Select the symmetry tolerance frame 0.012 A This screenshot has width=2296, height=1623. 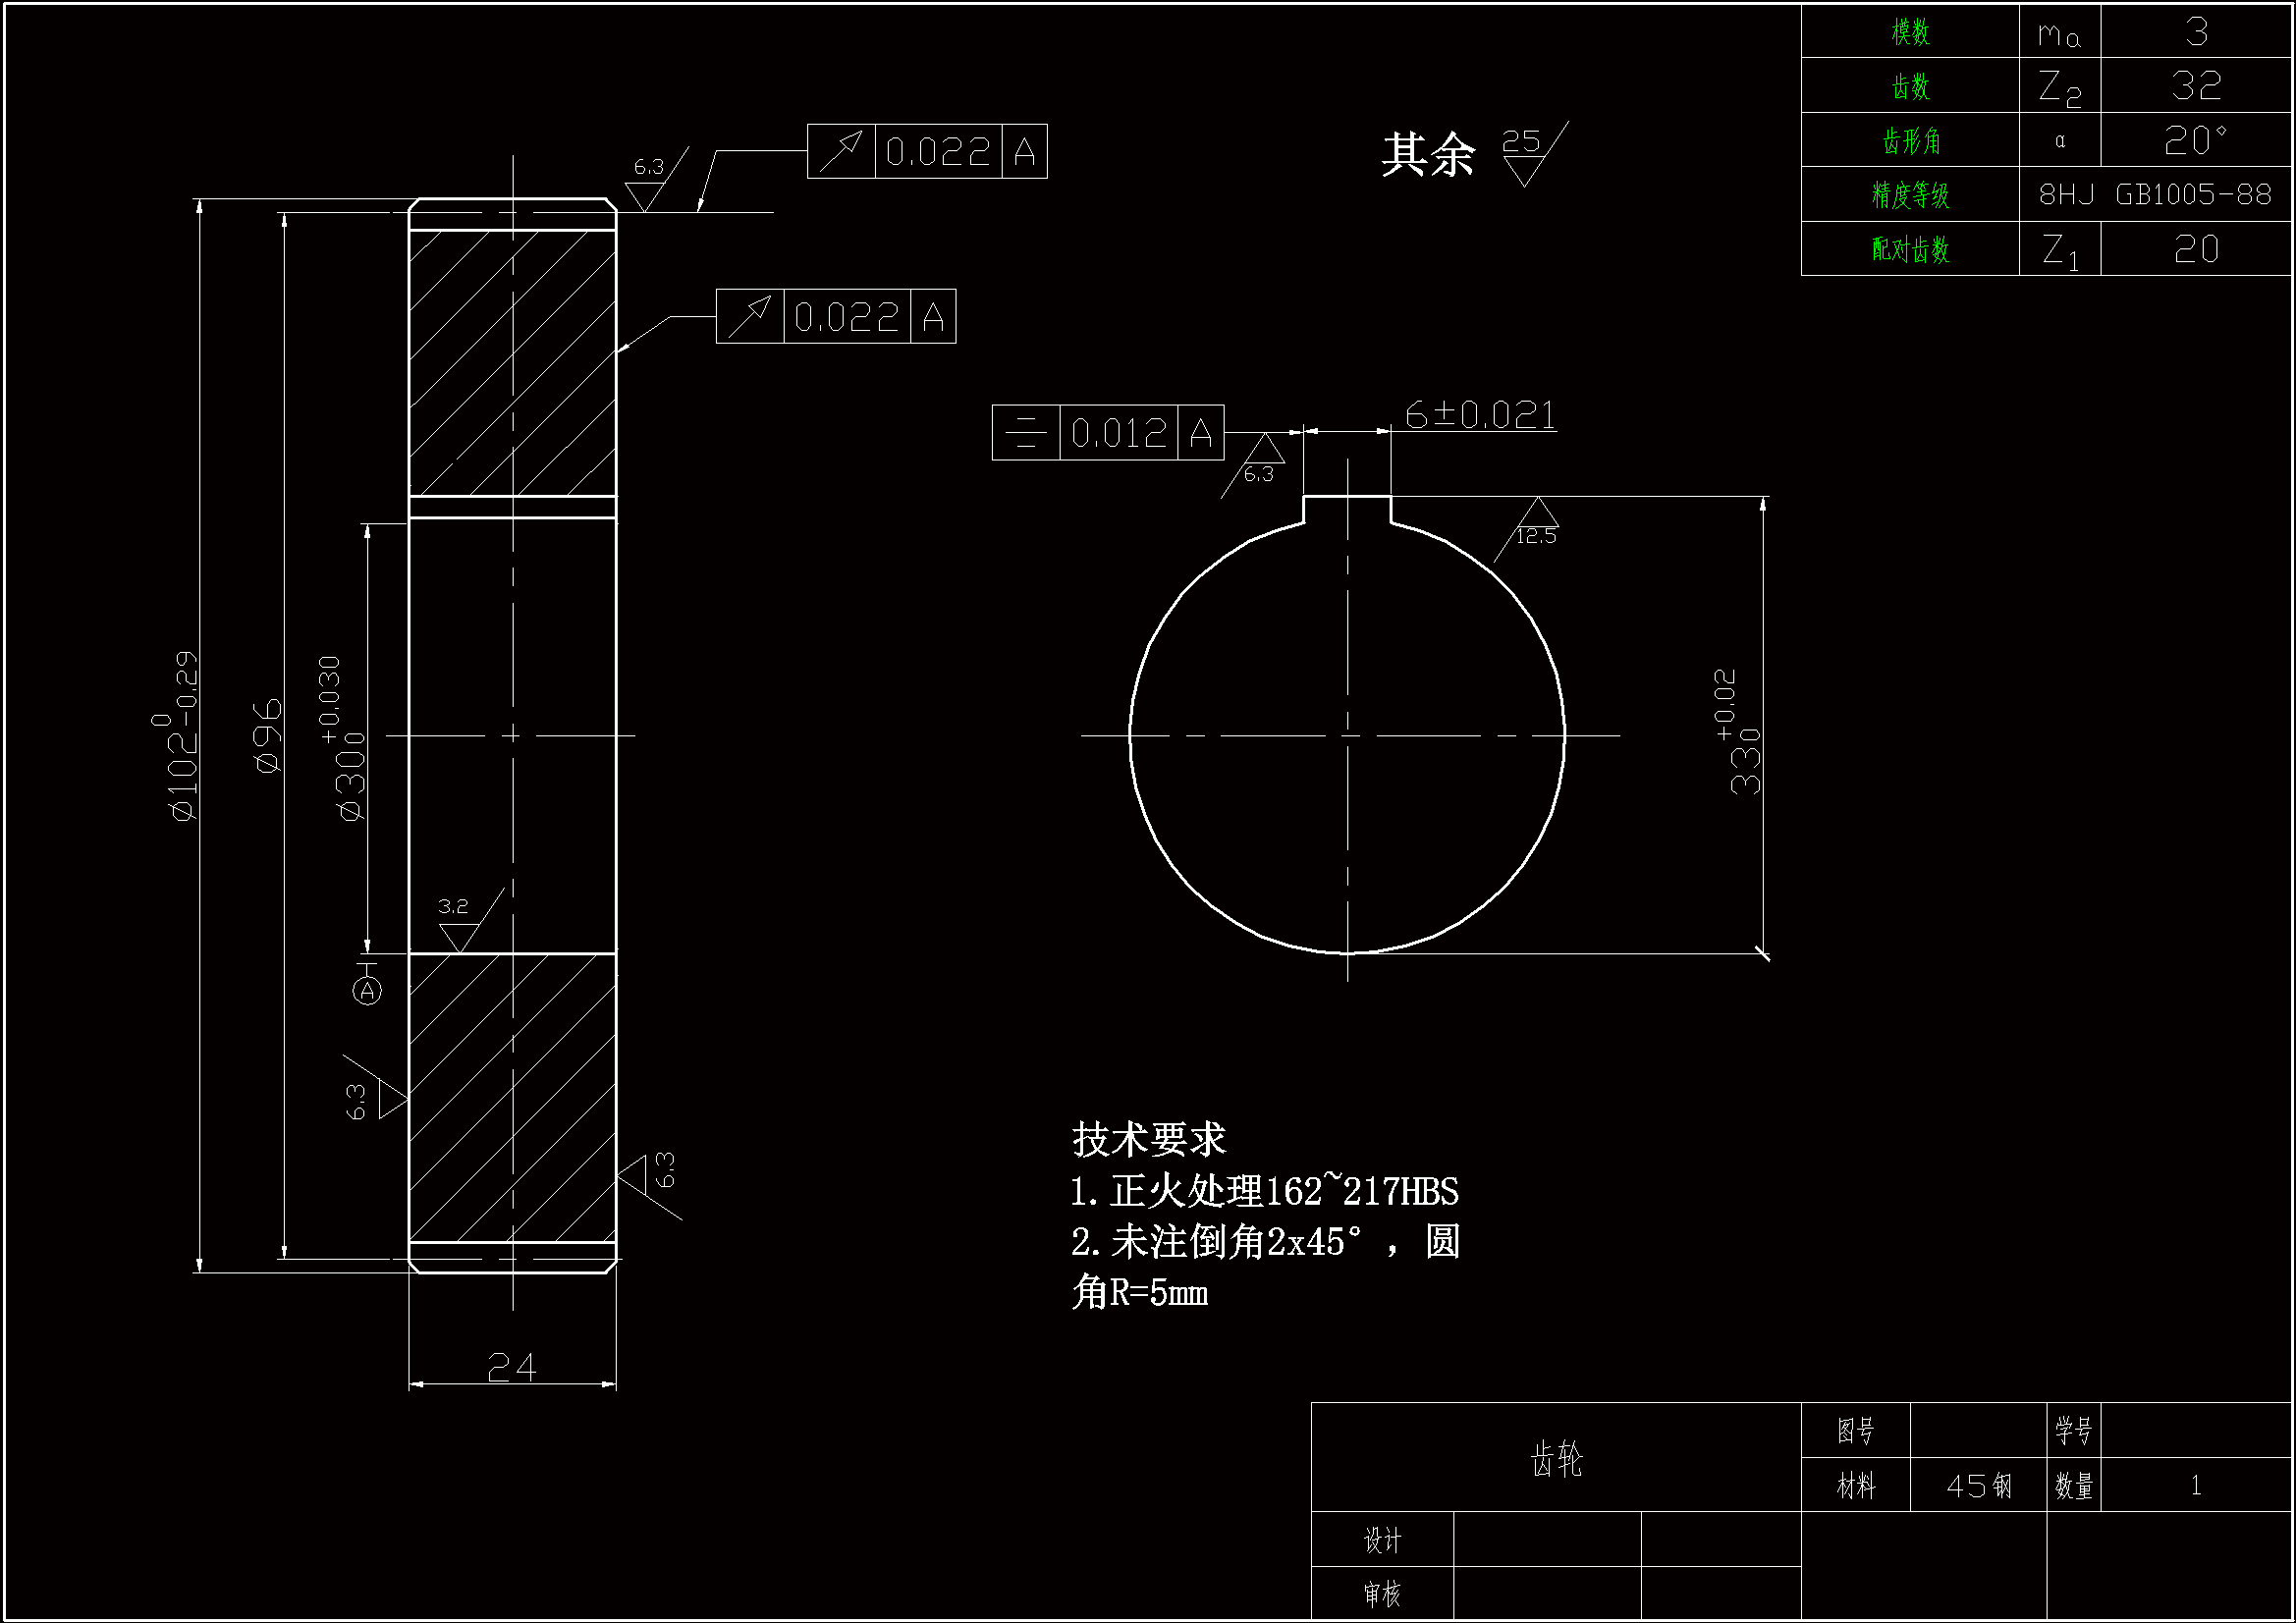(x=1107, y=433)
